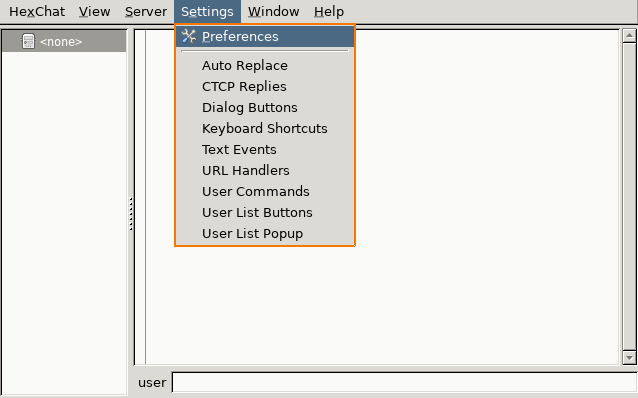
Task: Open Keyboard Shortcuts editor
Action: point(265,129)
